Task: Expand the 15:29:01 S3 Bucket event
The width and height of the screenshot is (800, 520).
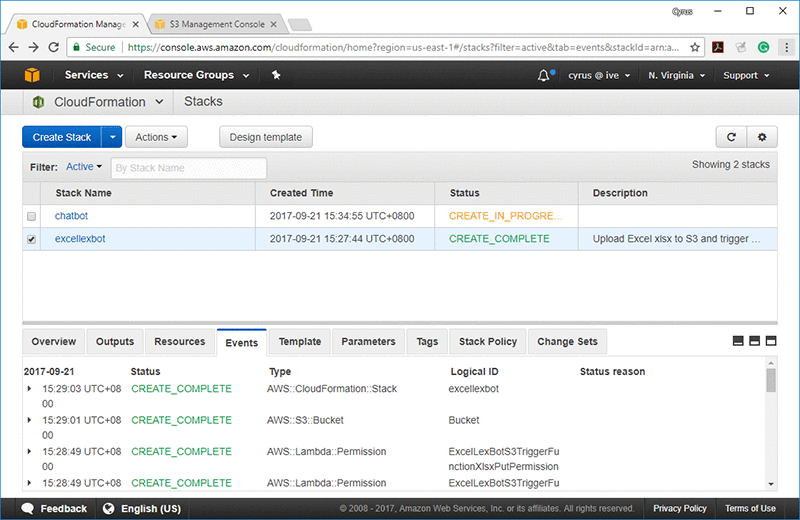Action: tap(29, 420)
